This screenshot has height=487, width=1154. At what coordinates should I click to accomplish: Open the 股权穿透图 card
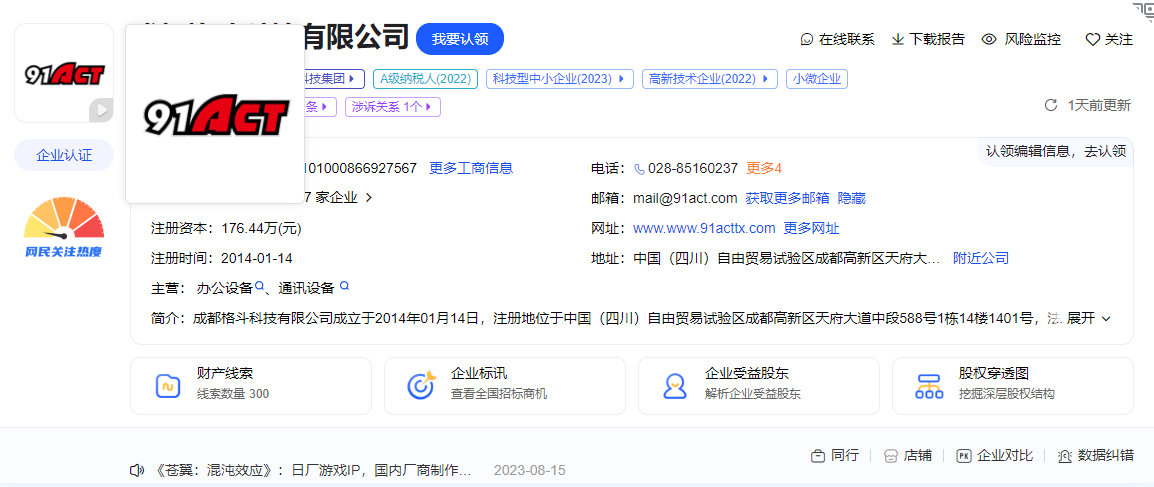click(x=1012, y=385)
